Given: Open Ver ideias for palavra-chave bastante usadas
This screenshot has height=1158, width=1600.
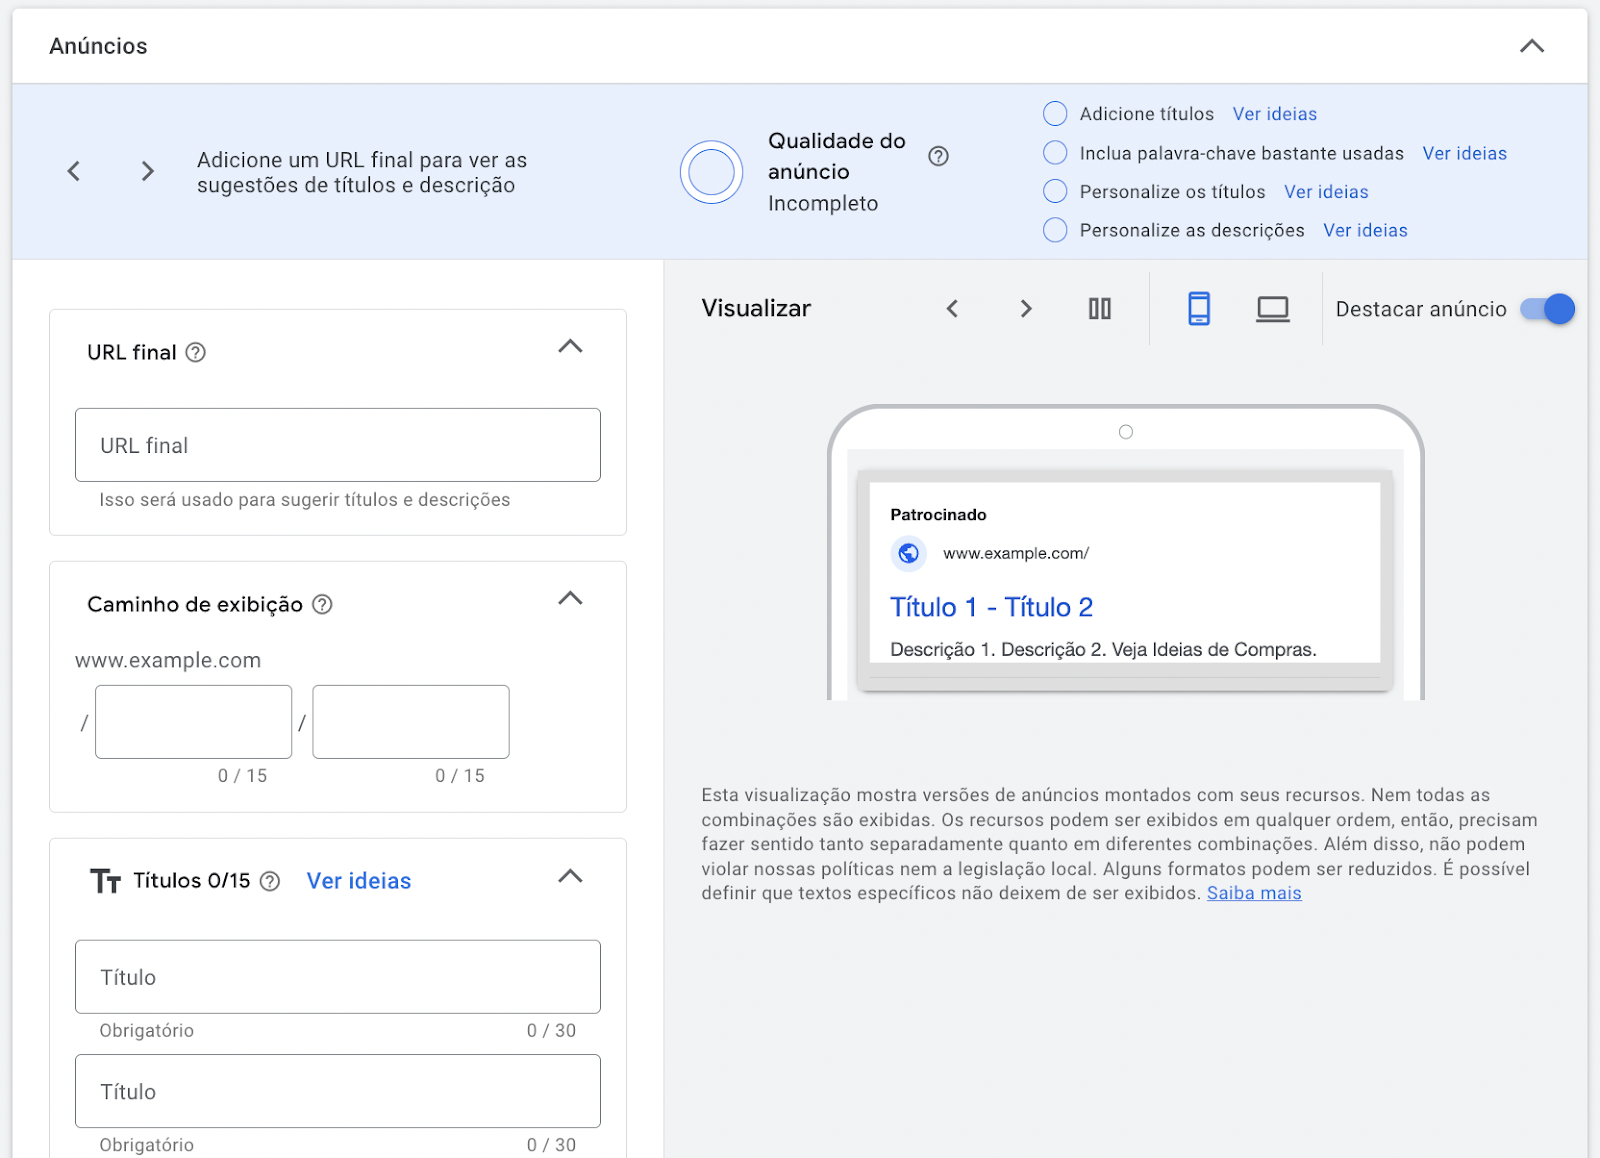Looking at the screenshot, I should [1464, 153].
